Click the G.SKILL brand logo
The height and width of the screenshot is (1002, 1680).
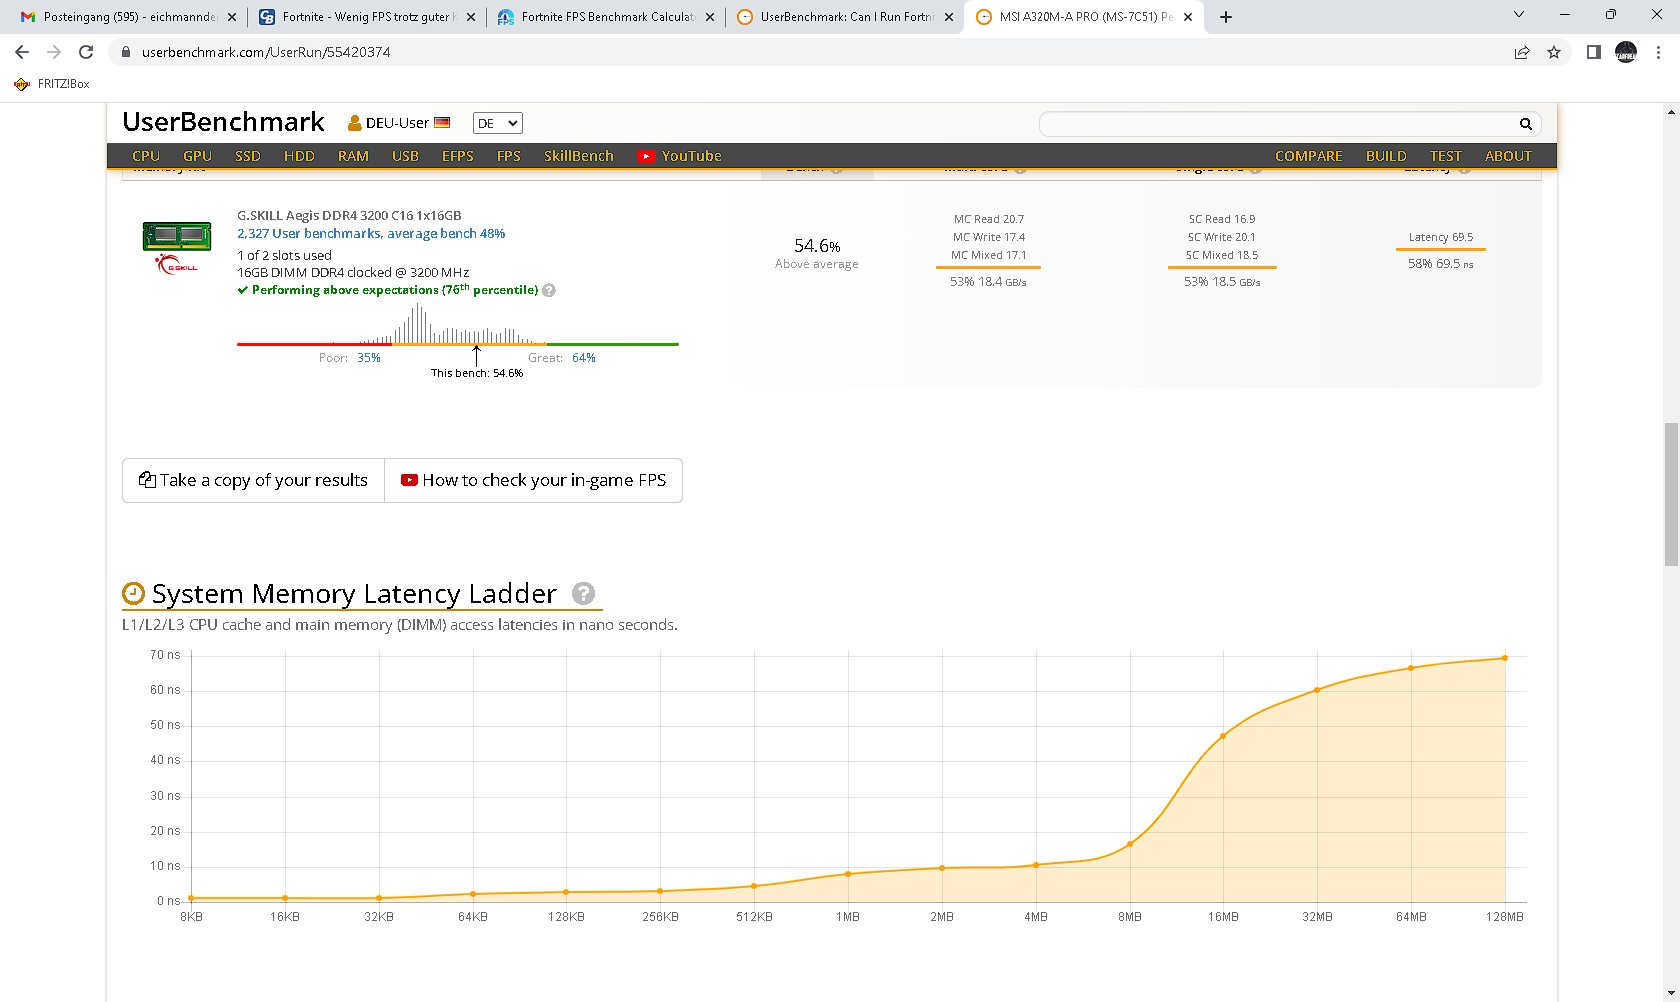click(177, 265)
